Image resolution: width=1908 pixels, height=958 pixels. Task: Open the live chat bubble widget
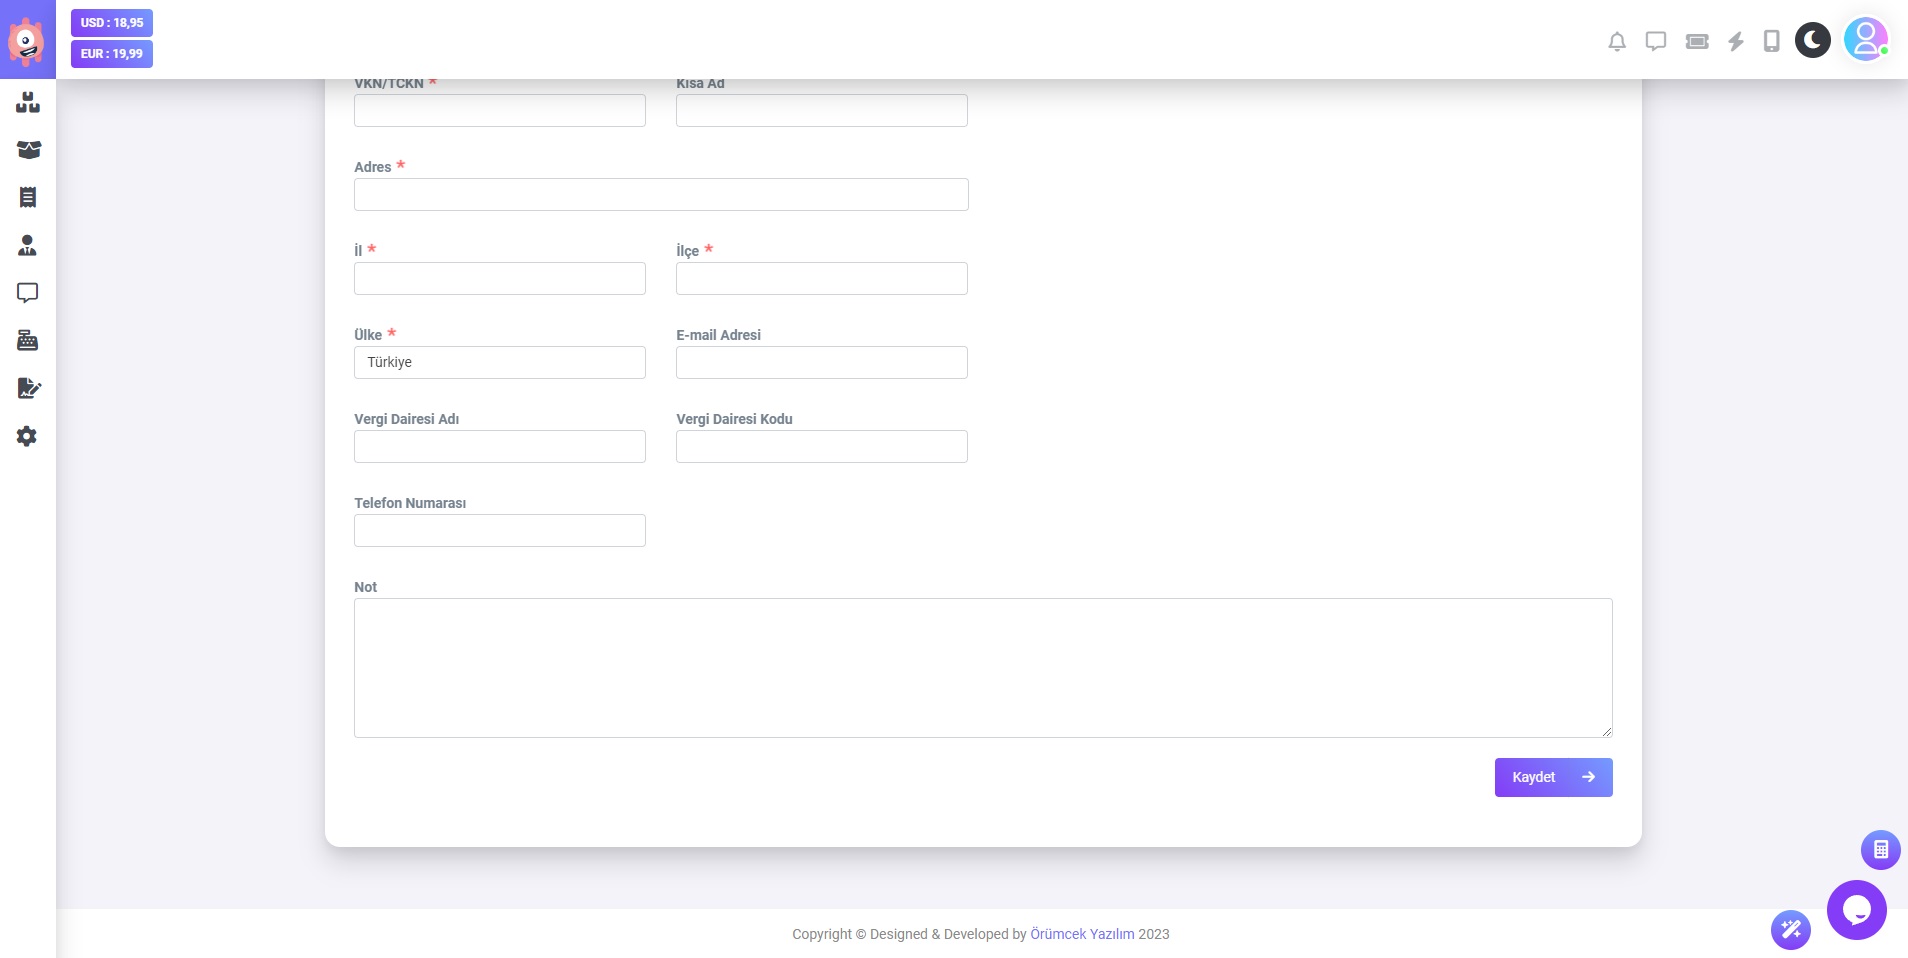1856,910
